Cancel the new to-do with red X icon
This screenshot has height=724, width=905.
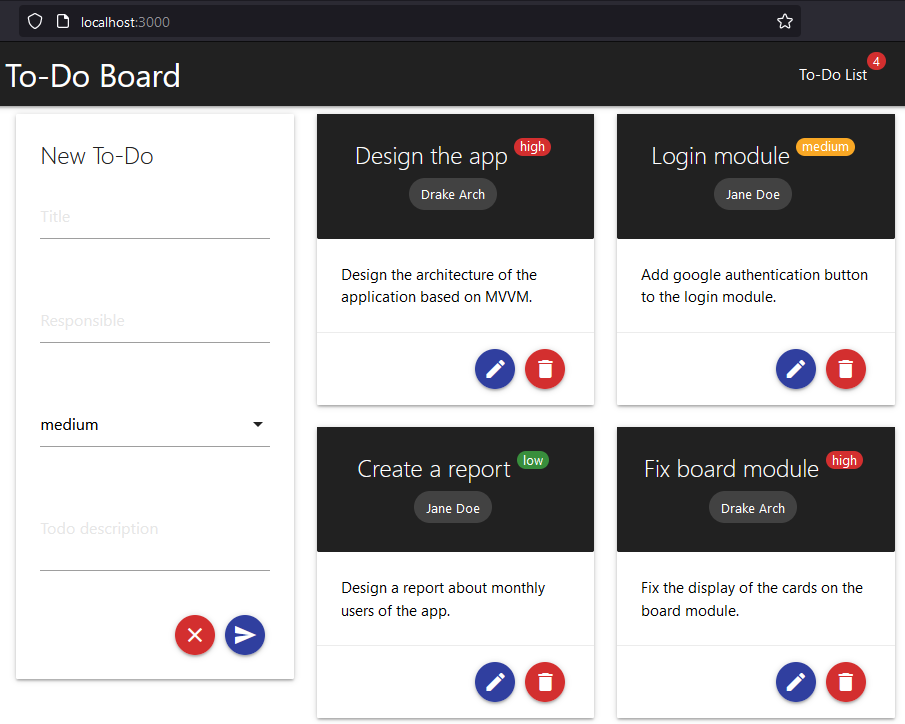click(195, 635)
